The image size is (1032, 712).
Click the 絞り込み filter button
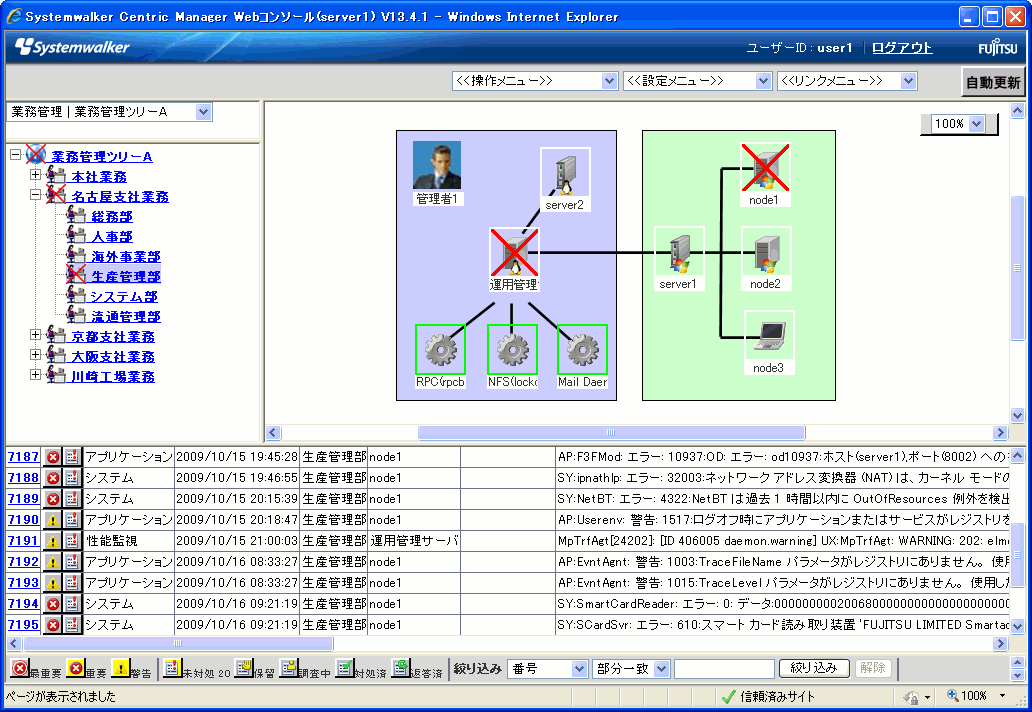(814, 668)
